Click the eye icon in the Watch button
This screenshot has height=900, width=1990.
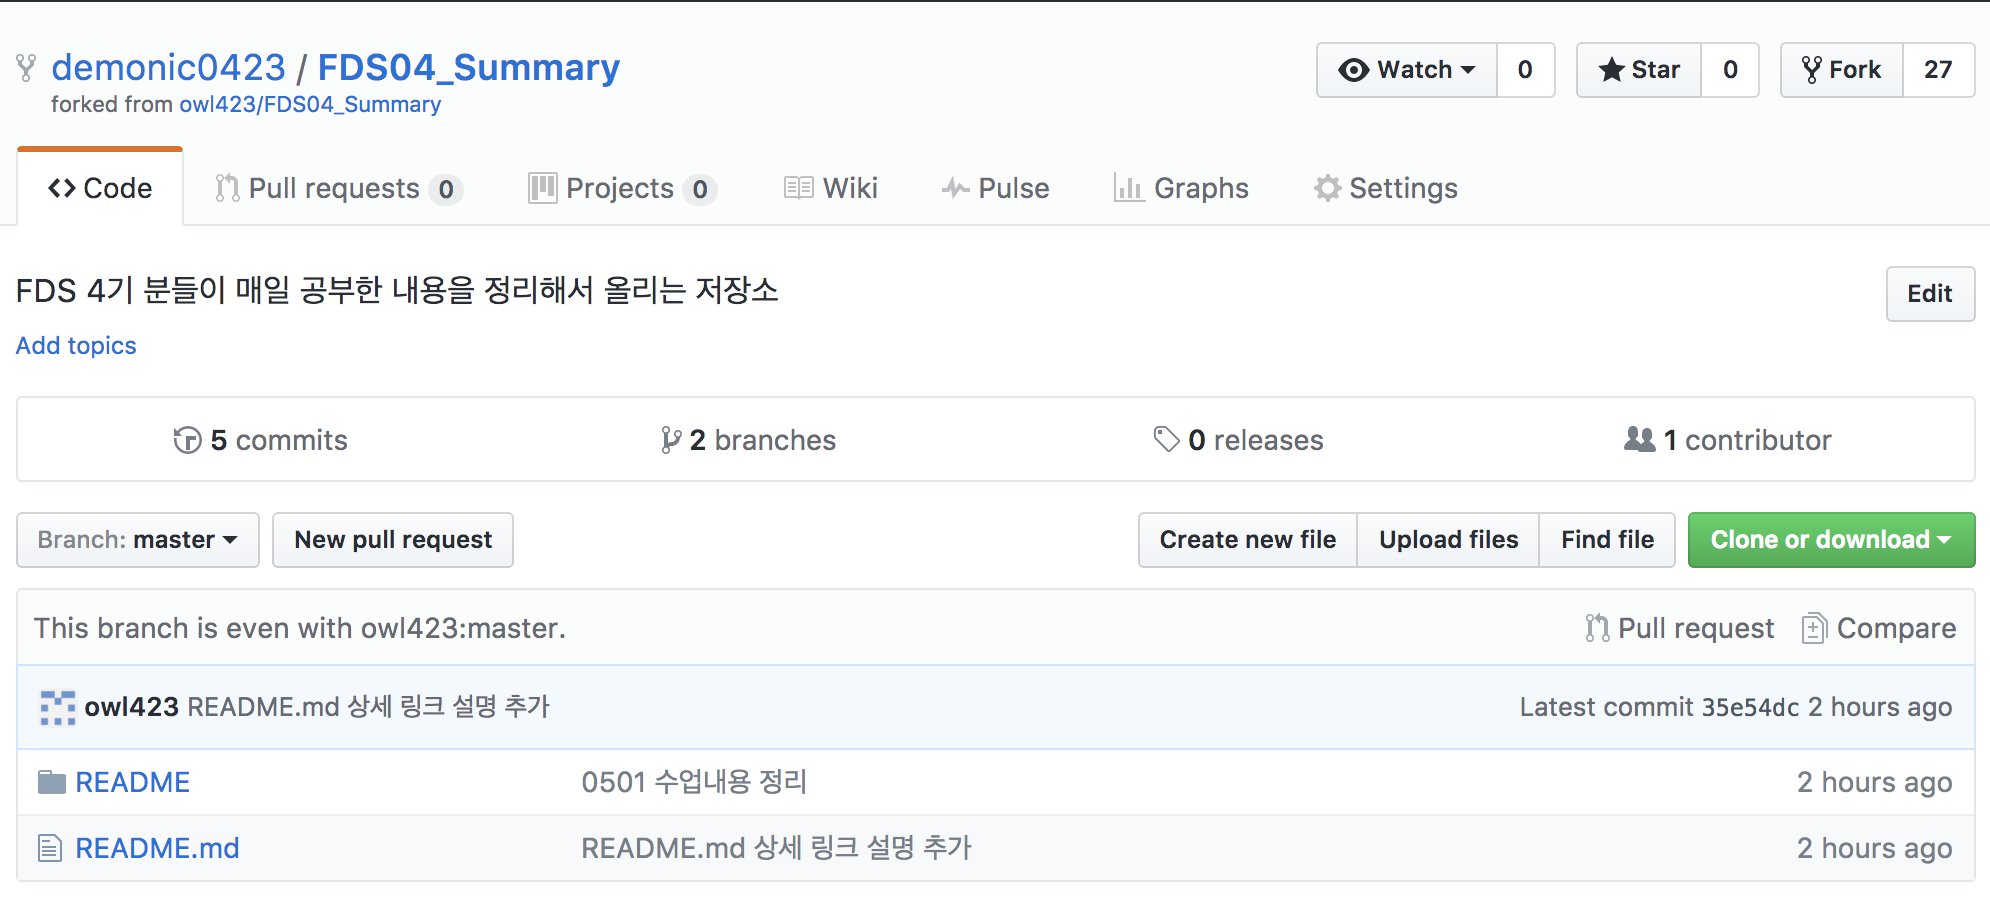[1353, 70]
